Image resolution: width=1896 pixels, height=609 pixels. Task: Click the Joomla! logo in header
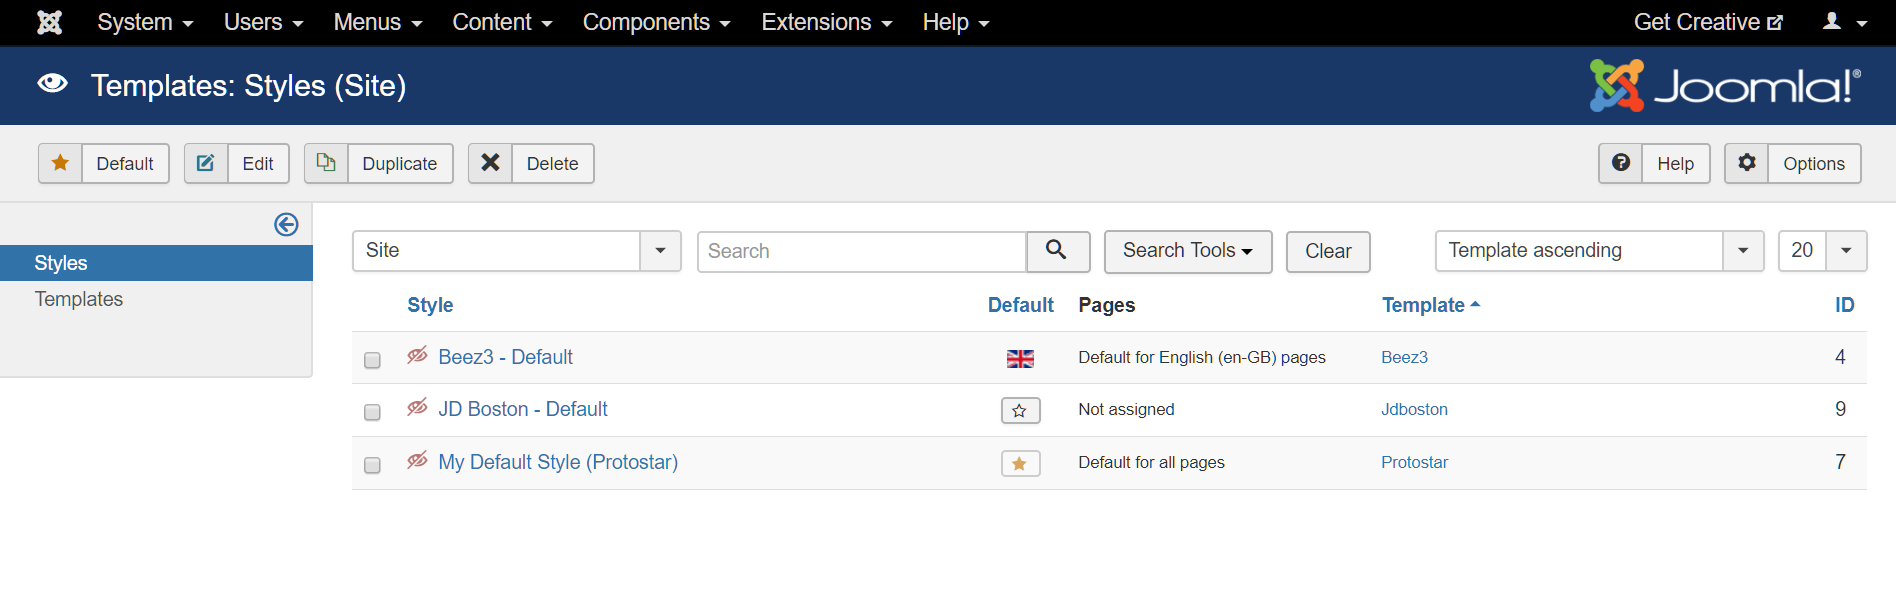(1725, 86)
